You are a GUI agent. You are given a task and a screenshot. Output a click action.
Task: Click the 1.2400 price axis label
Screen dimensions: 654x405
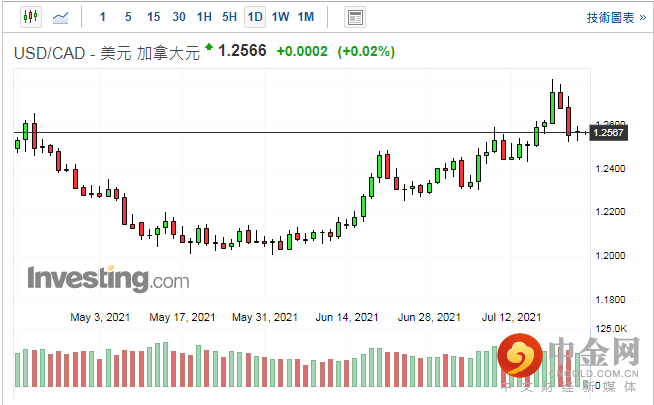(x=610, y=169)
